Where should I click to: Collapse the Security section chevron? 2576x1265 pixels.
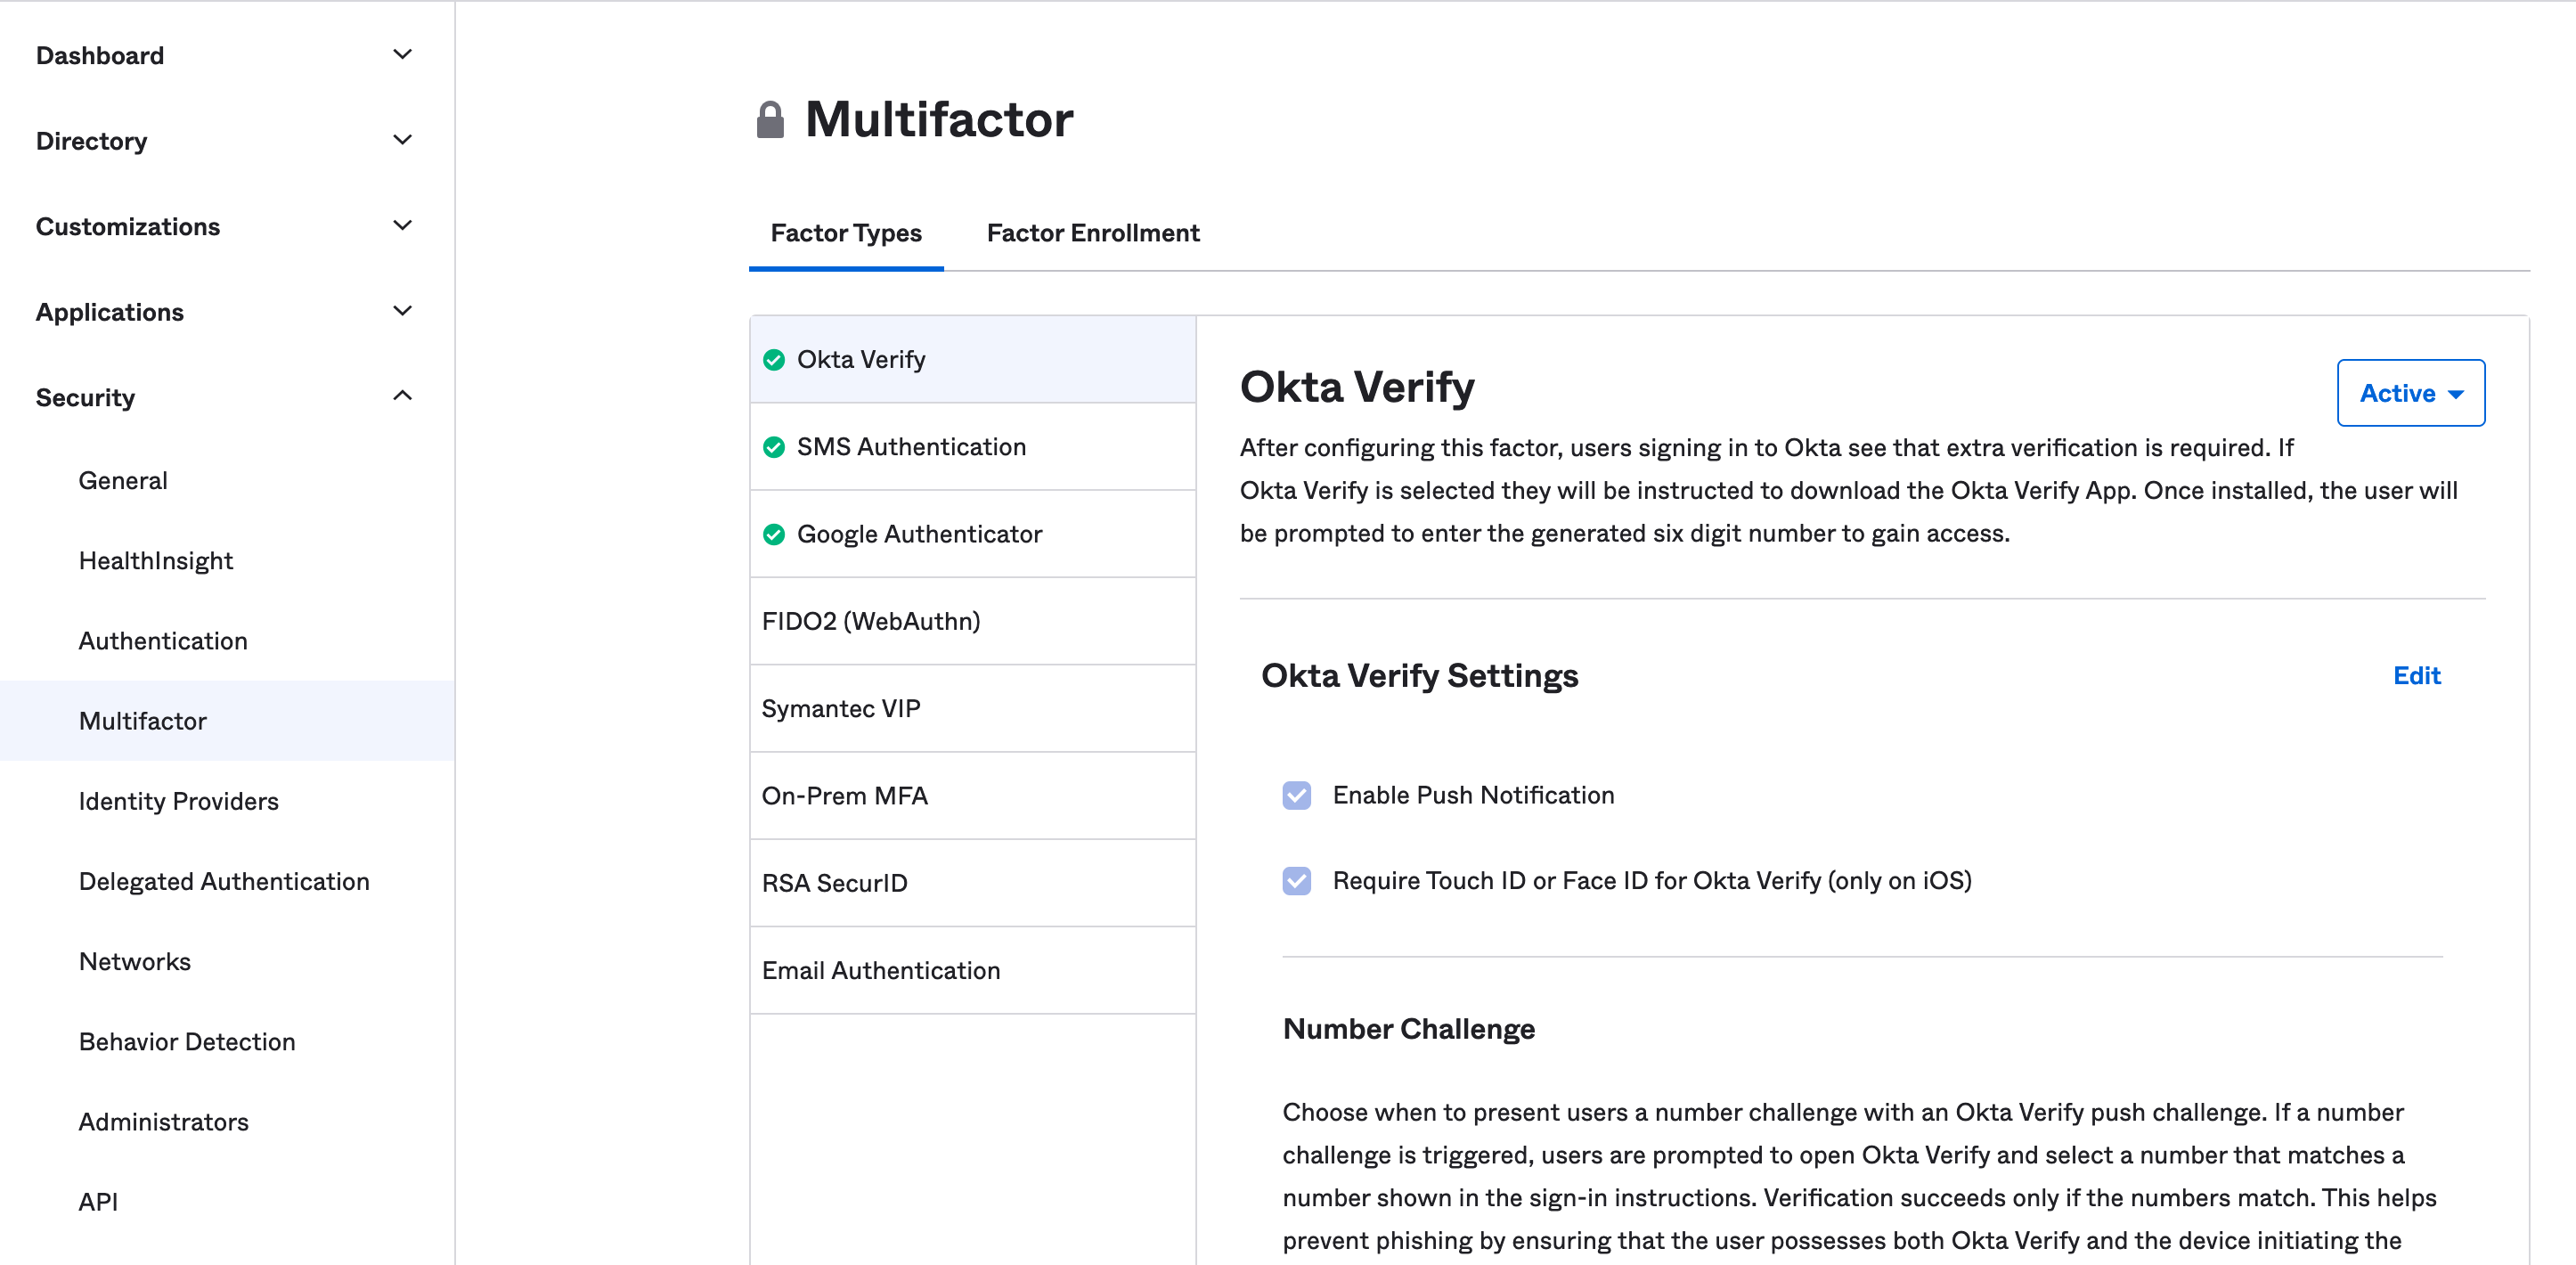pos(402,396)
